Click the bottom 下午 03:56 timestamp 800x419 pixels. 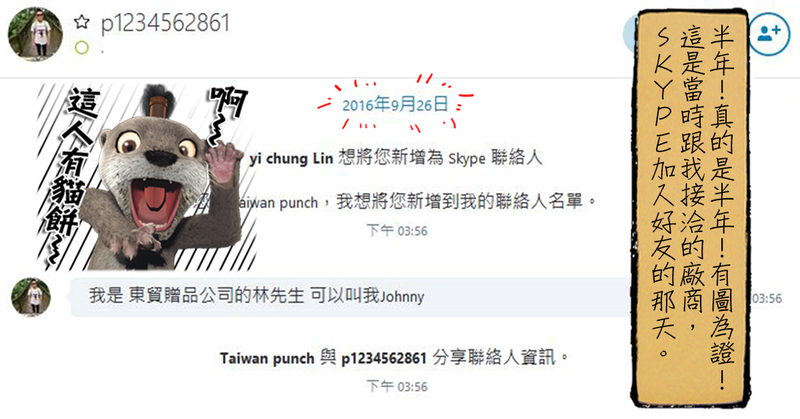point(397,386)
